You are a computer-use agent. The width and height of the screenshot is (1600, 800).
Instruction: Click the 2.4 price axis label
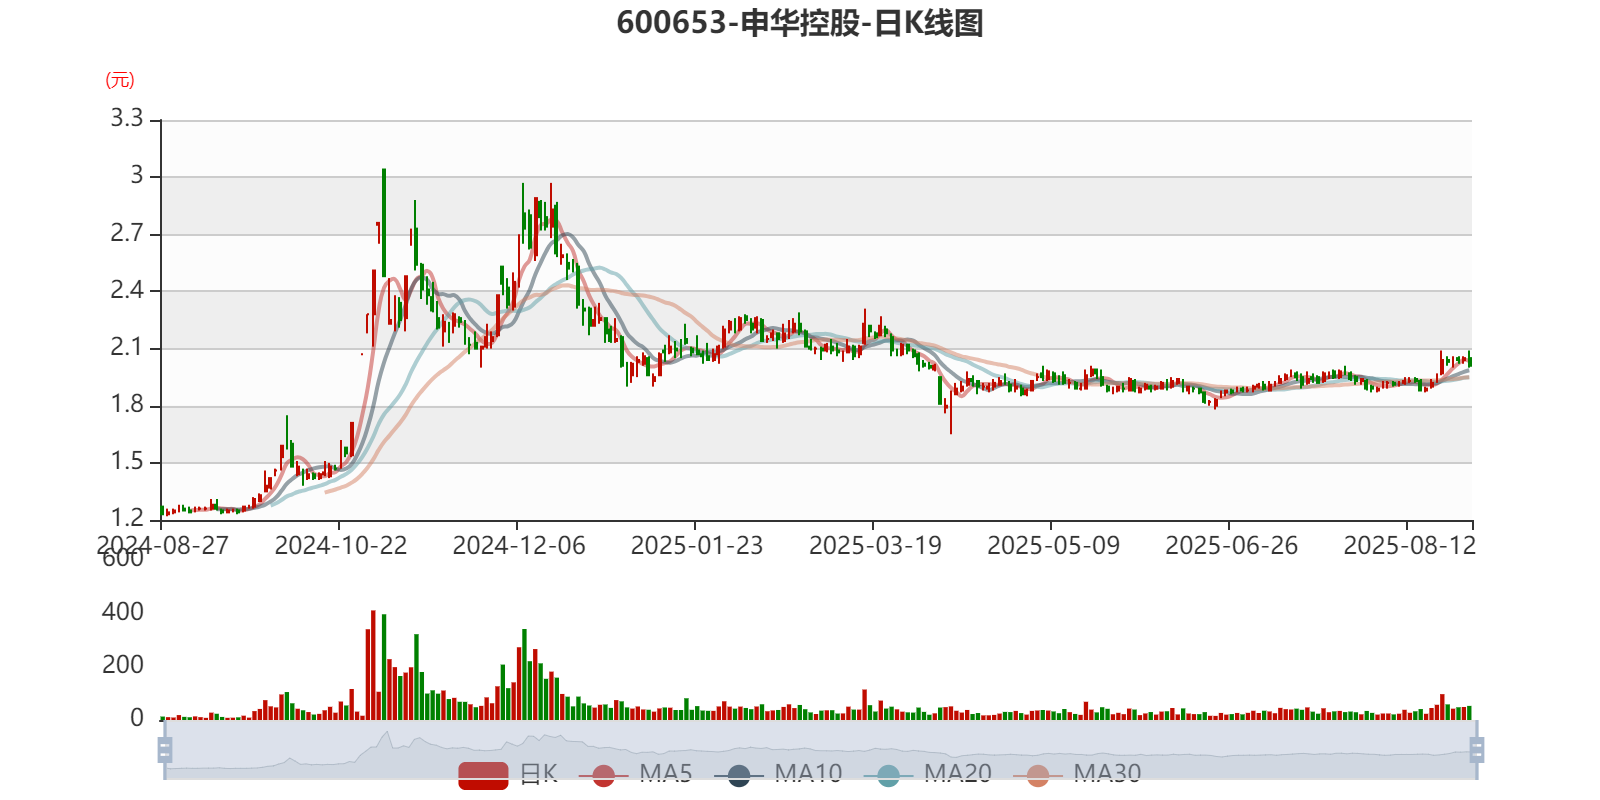(x=127, y=290)
